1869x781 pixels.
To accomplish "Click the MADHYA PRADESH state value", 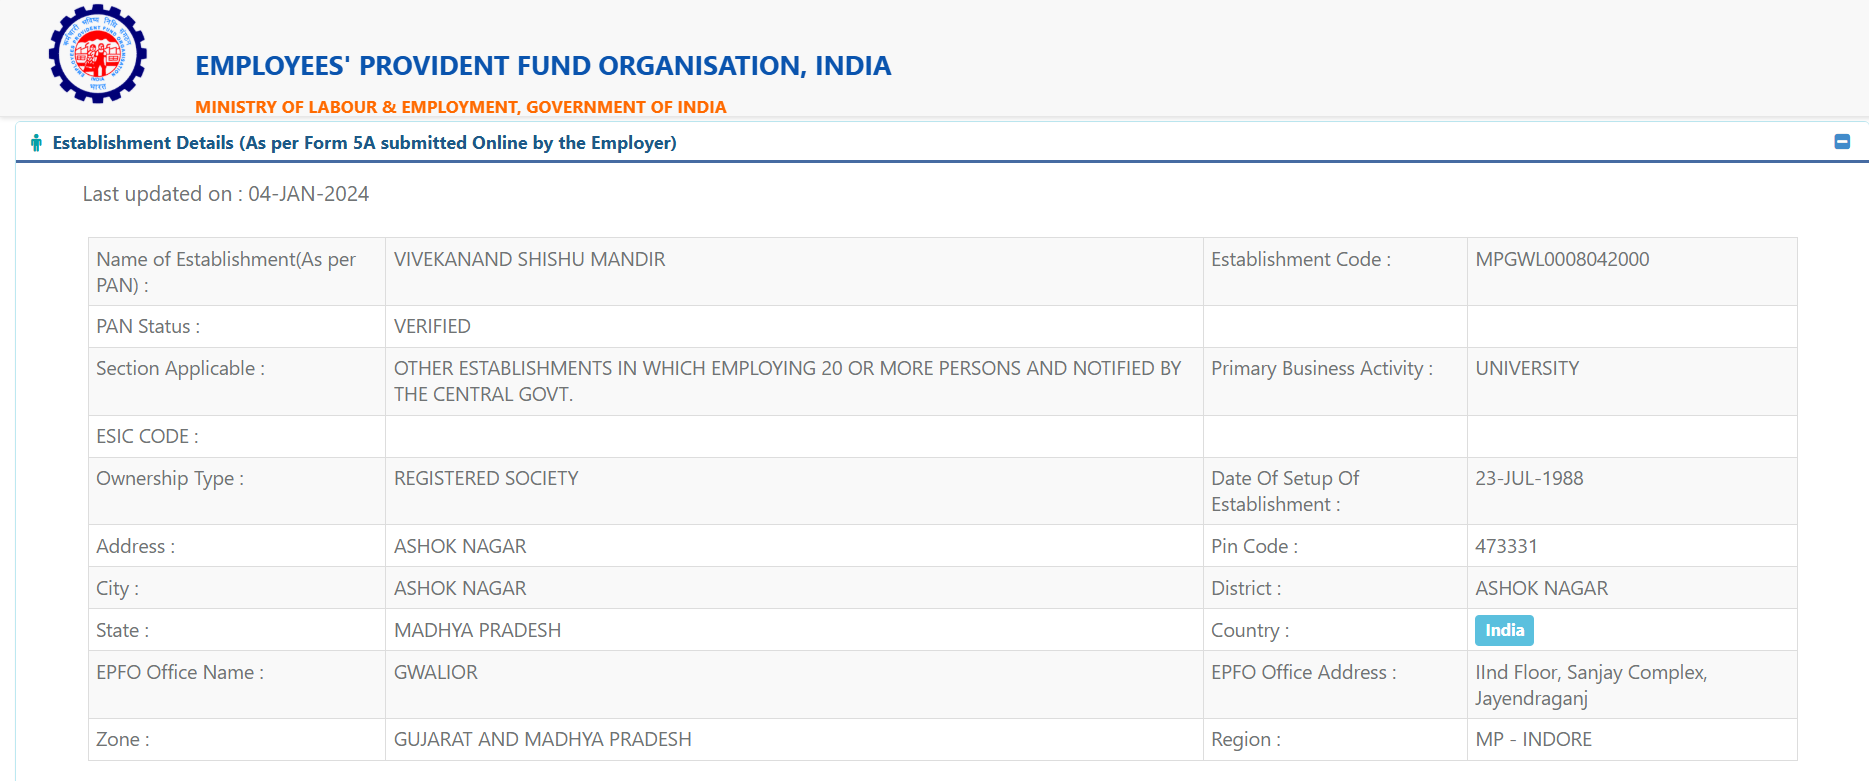I will pyautogui.click(x=477, y=630).
